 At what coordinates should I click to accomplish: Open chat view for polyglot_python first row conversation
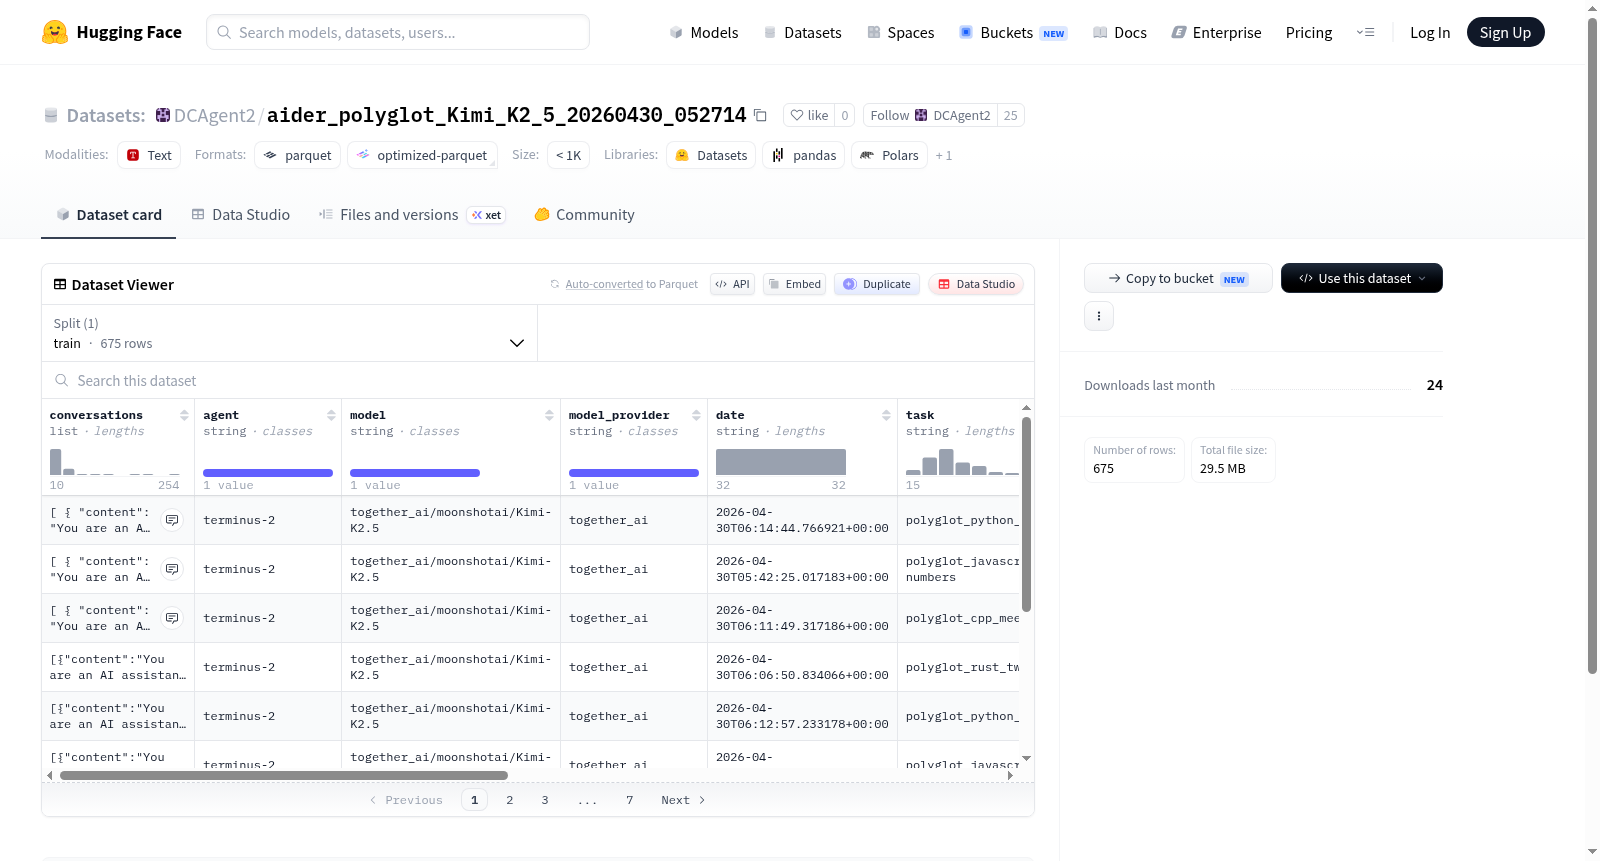(172, 520)
